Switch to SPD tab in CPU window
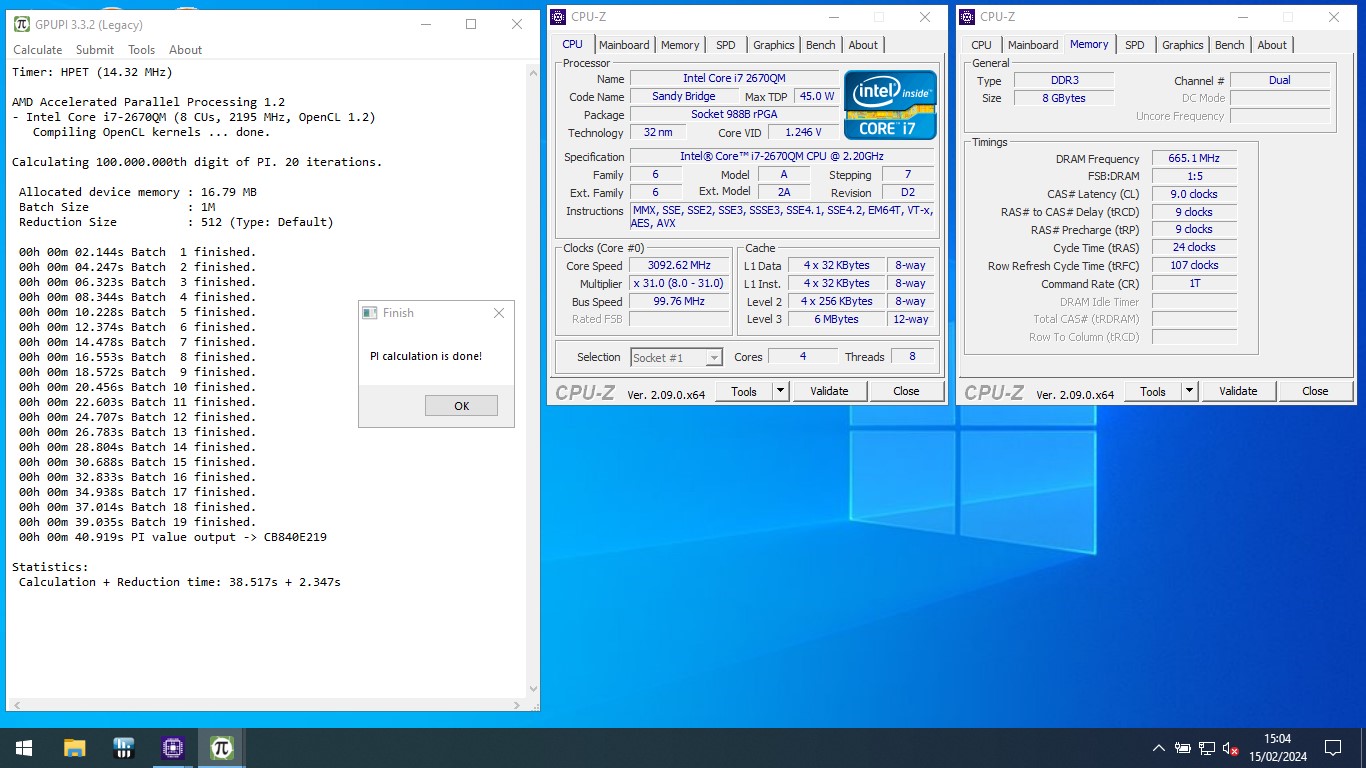This screenshot has height=768, width=1366. pos(726,45)
